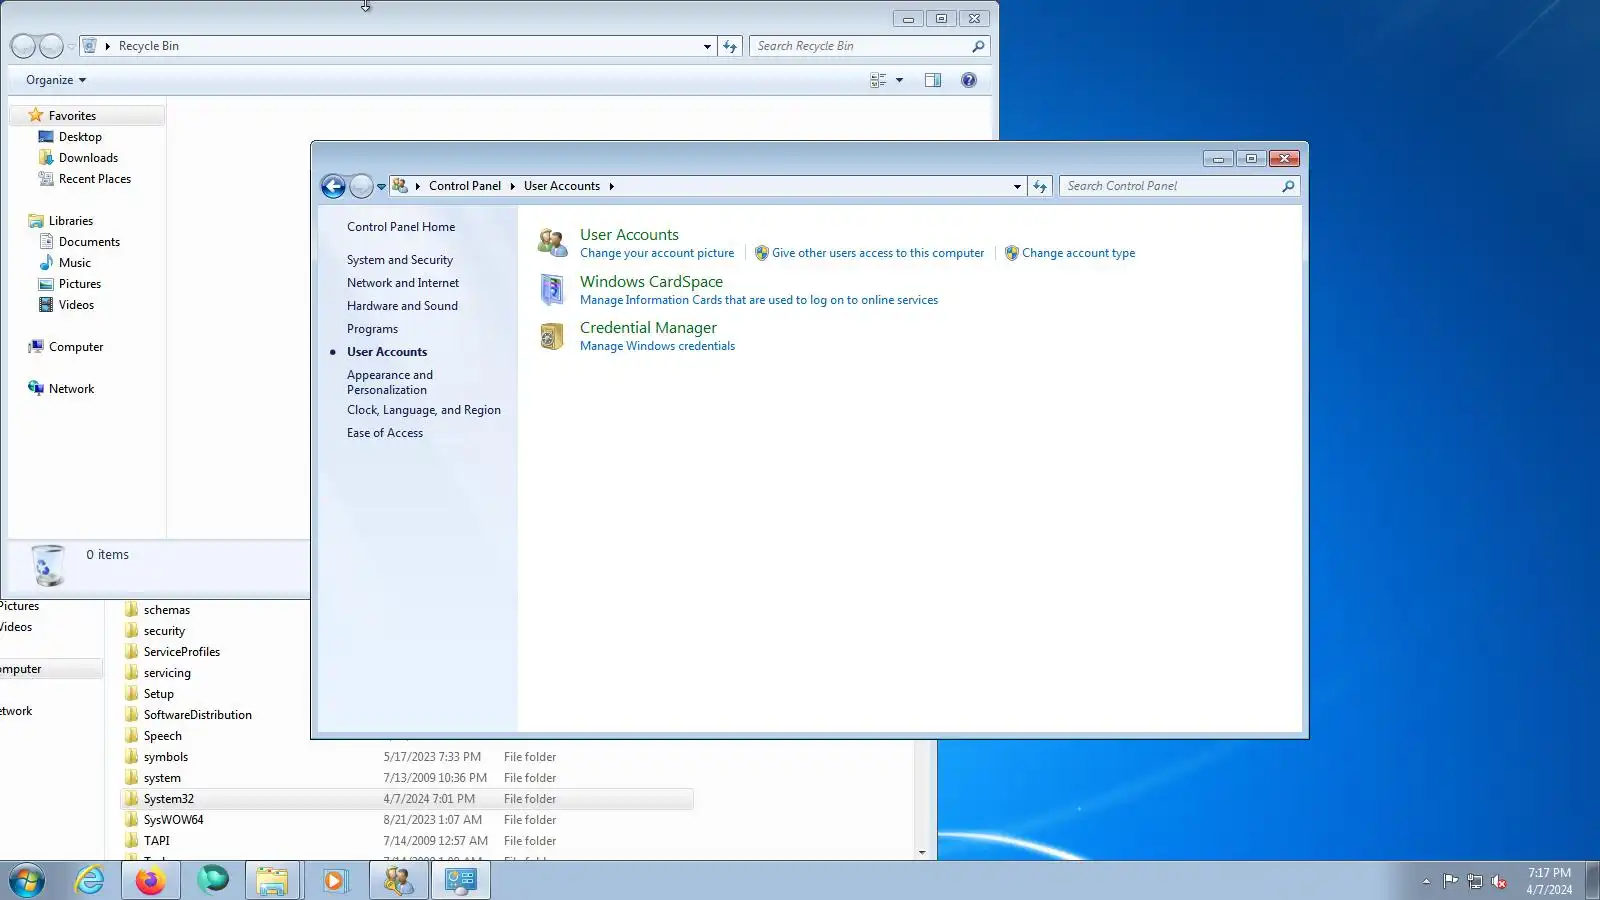
Task: Select Documents library in navigation pane
Action: (x=89, y=242)
